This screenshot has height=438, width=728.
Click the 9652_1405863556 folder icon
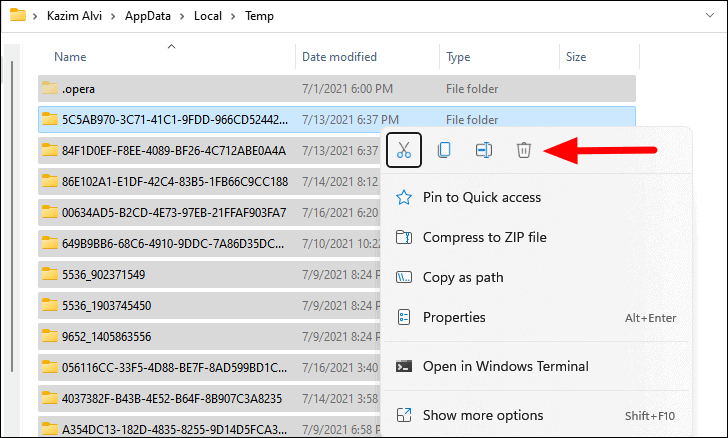(x=49, y=336)
